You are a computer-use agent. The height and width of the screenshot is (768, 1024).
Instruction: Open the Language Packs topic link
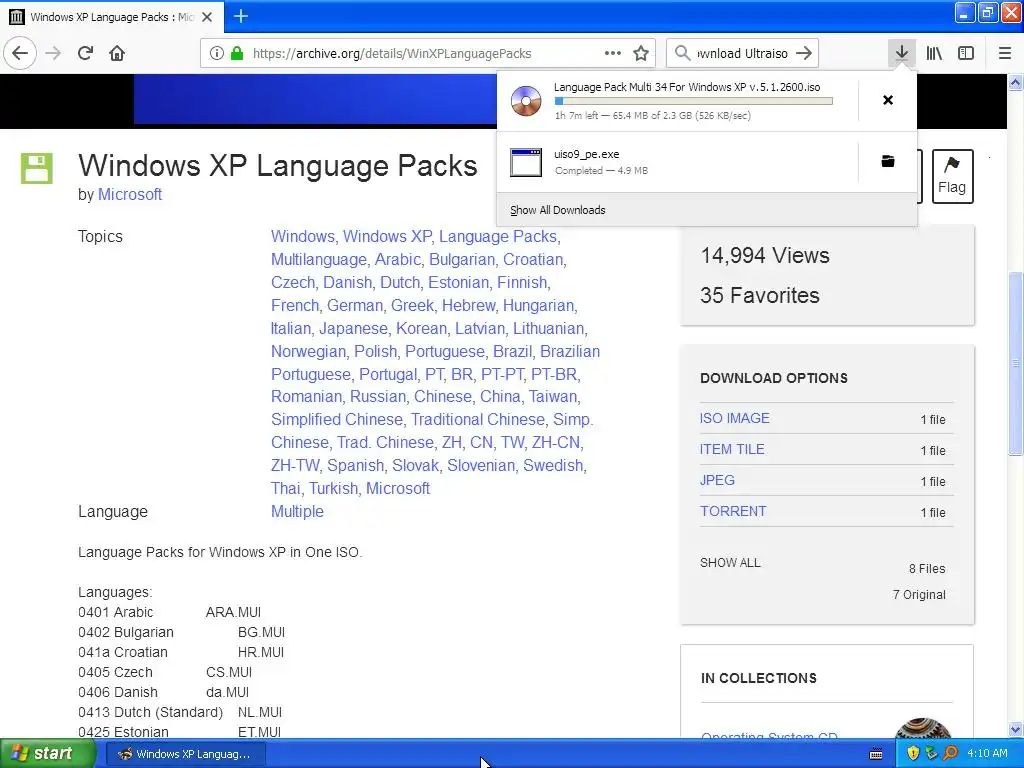[x=498, y=236]
